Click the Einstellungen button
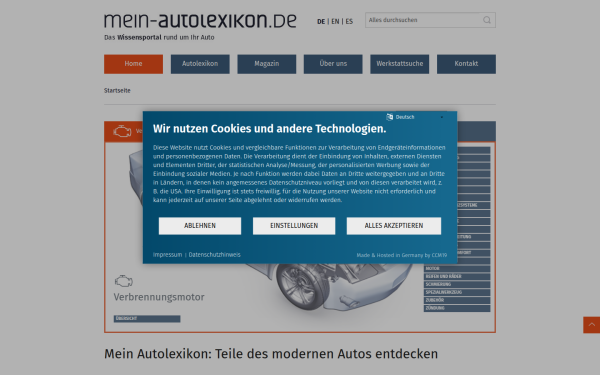 294,226
